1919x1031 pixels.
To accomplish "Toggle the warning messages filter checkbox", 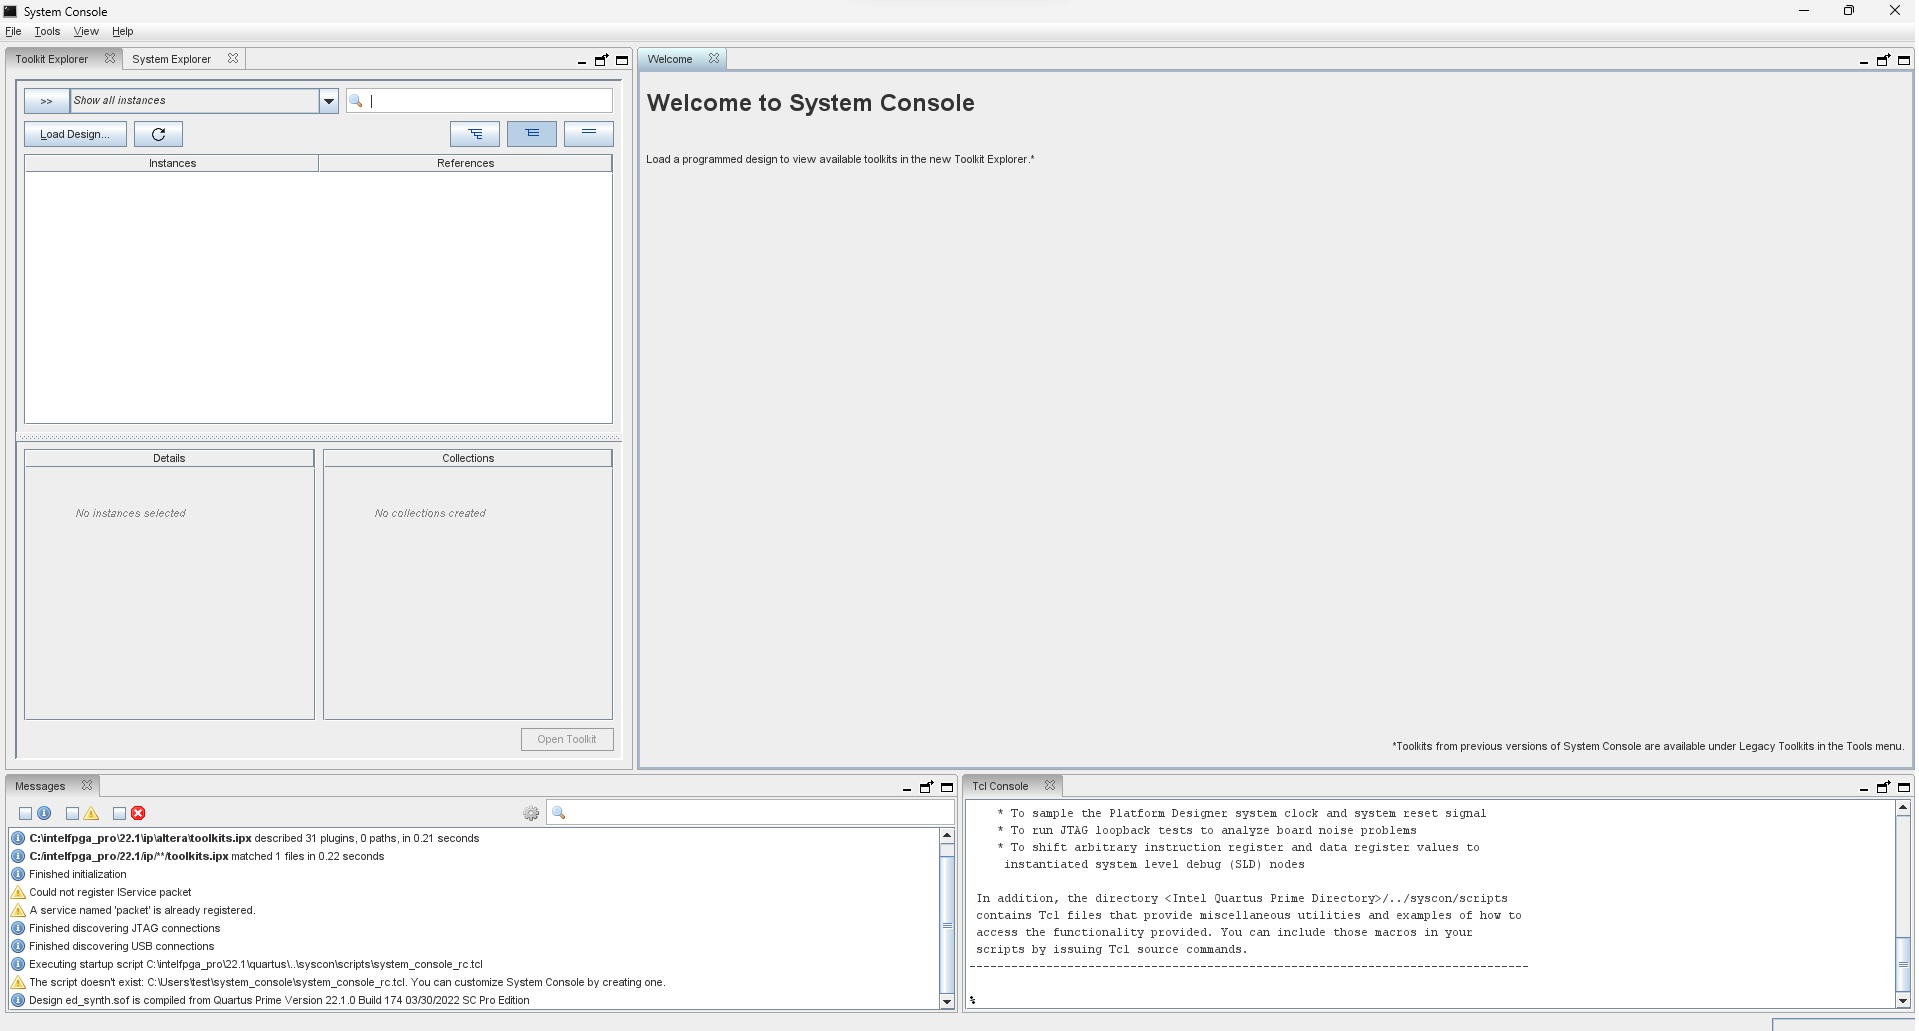I will [x=72, y=814].
